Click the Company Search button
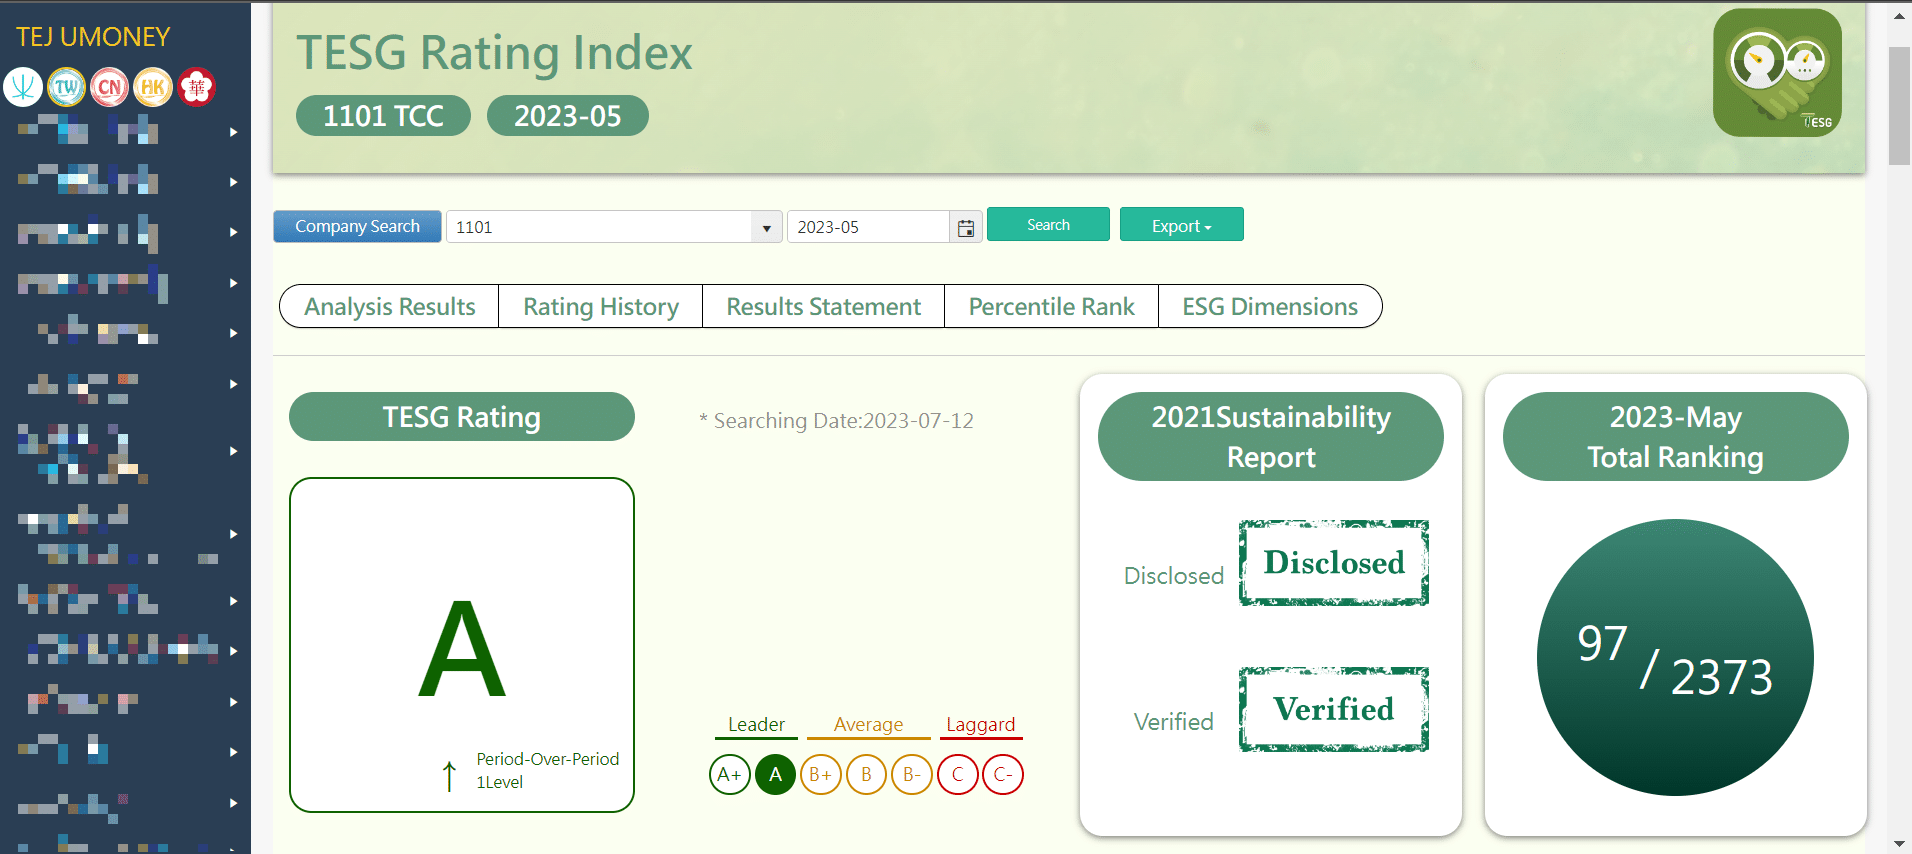1912x854 pixels. point(357,226)
